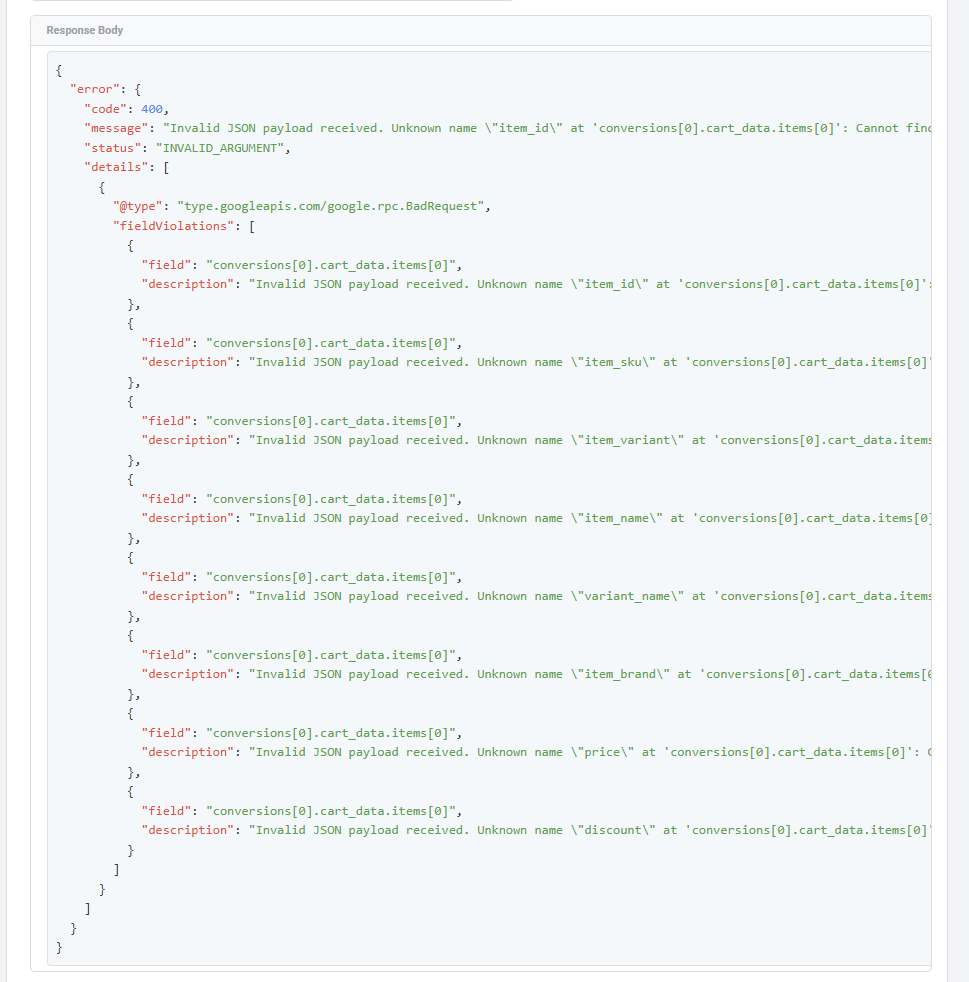Click the "@type" key label

pyautogui.click(x=138, y=207)
